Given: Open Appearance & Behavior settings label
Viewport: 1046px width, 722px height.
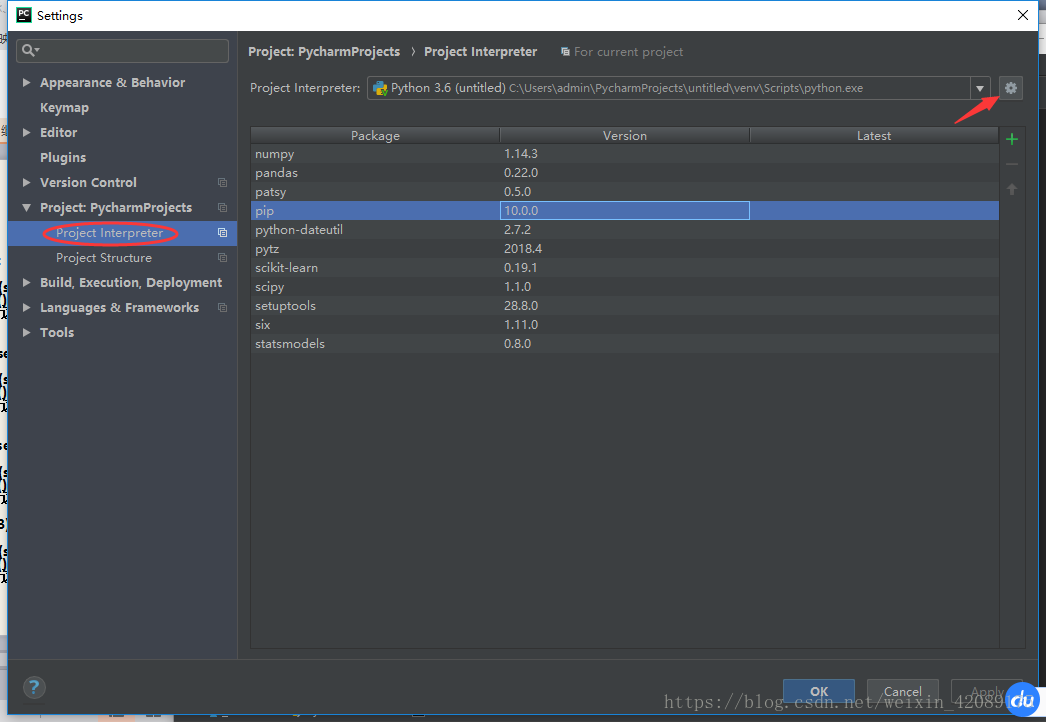Looking at the screenshot, I should click(x=112, y=82).
